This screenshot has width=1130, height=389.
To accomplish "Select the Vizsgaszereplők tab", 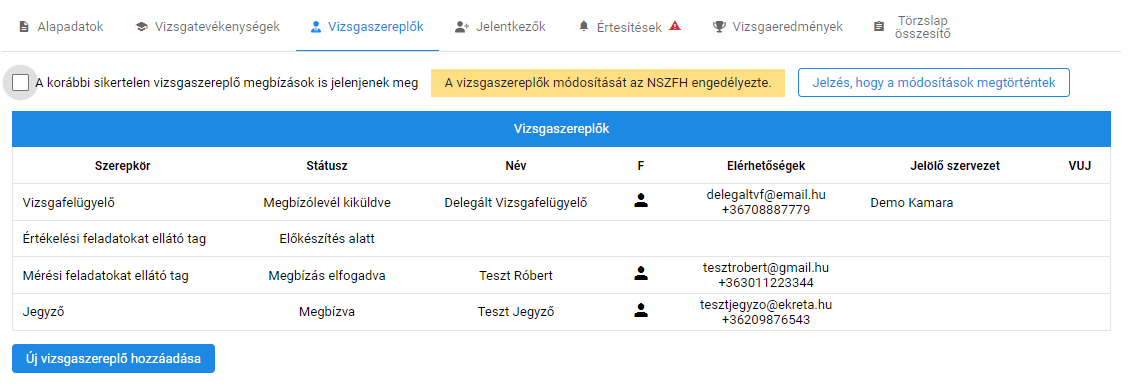I will coord(367,27).
